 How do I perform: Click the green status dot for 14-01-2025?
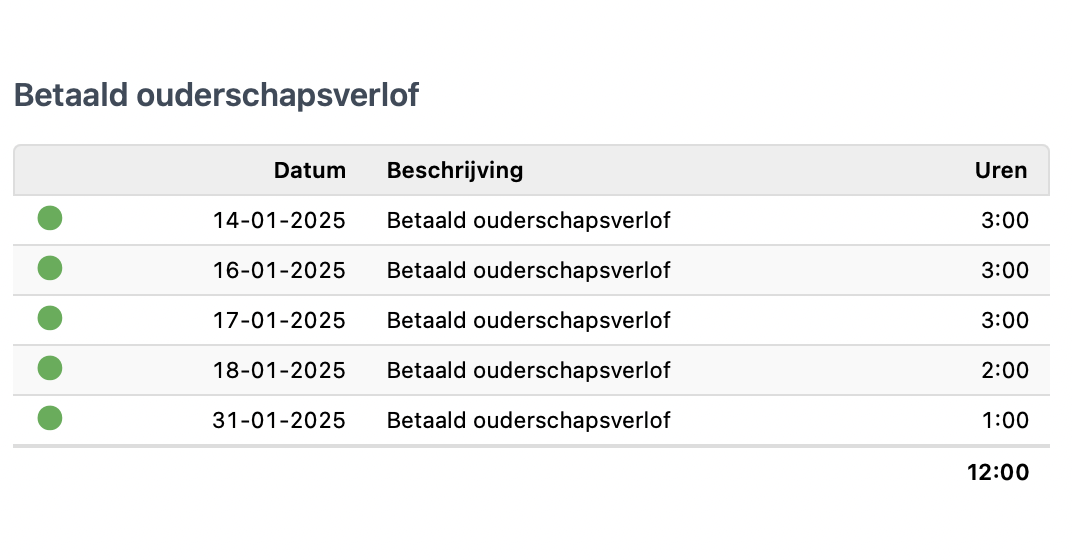tap(50, 218)
